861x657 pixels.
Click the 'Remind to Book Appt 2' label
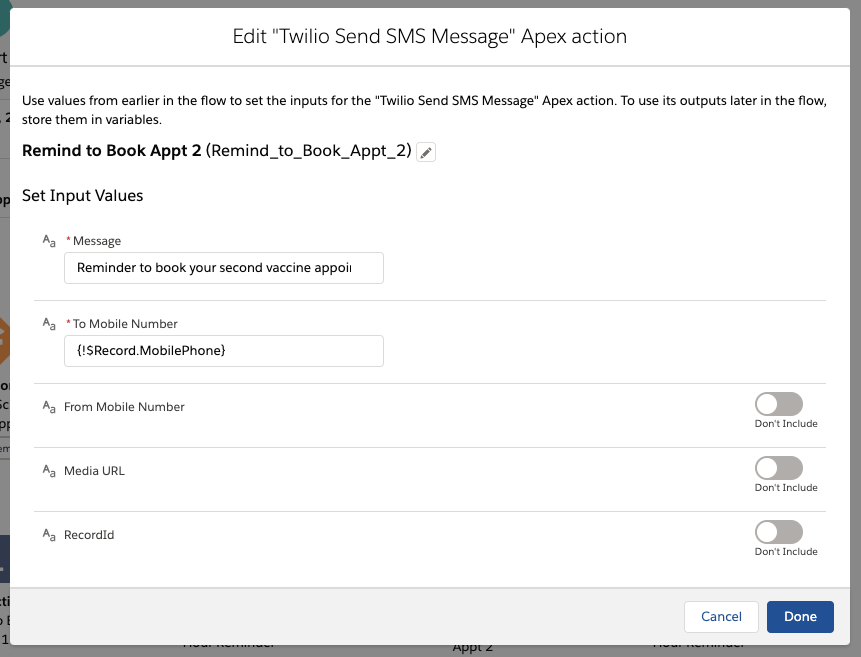coord(112,151)
